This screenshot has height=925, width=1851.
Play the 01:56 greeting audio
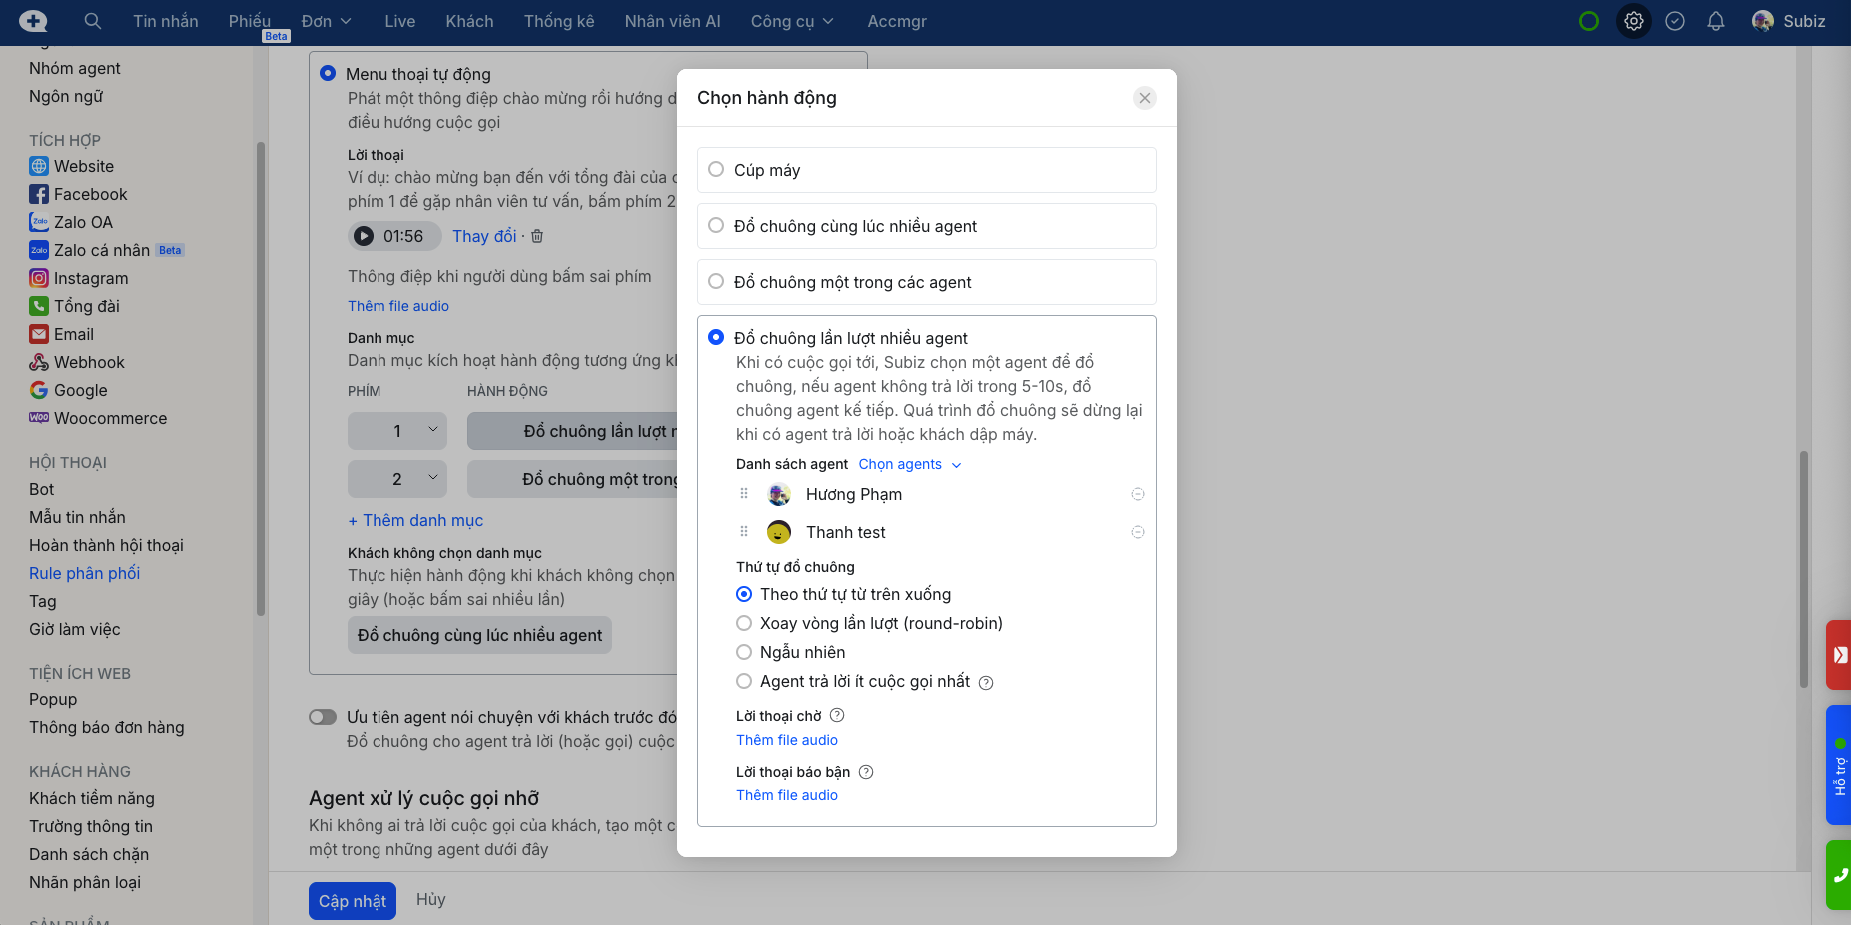(364, 236)
